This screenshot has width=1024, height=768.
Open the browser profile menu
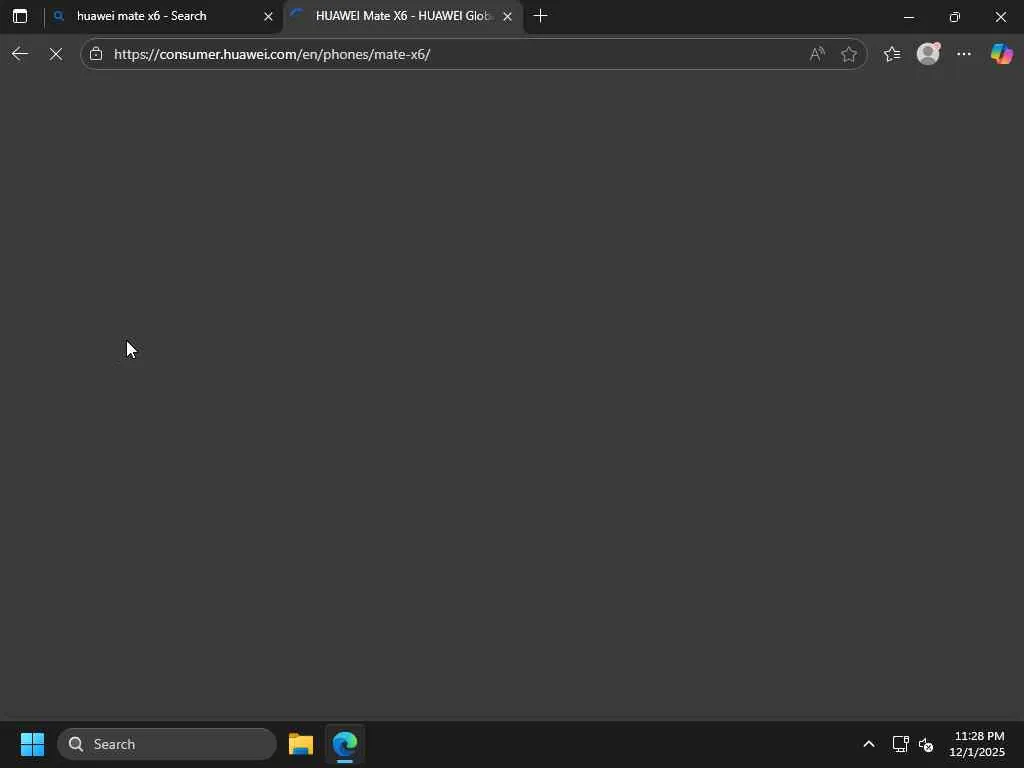[x=928, y=54]
